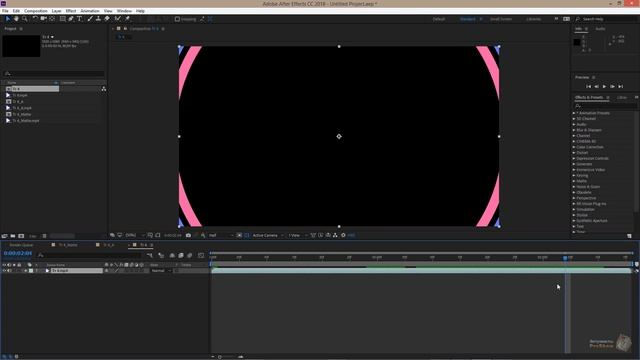Select the Roto Brush tool
The height and width of the screenshot is (360, 640).
tap(118, 19)
